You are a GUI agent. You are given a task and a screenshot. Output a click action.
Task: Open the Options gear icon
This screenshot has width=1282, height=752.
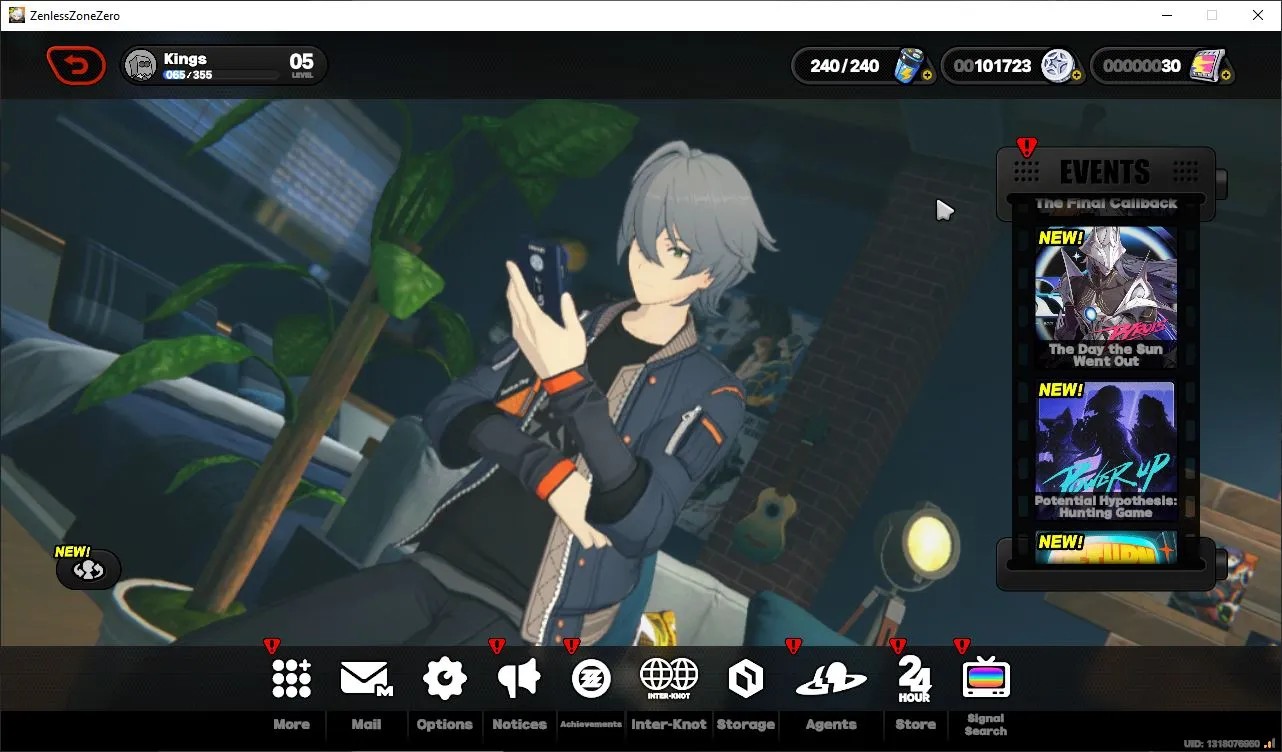pos(445,679)
